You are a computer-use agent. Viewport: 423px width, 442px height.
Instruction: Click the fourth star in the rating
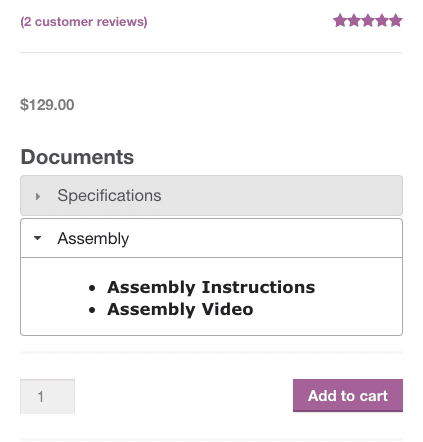coord(382,20)
